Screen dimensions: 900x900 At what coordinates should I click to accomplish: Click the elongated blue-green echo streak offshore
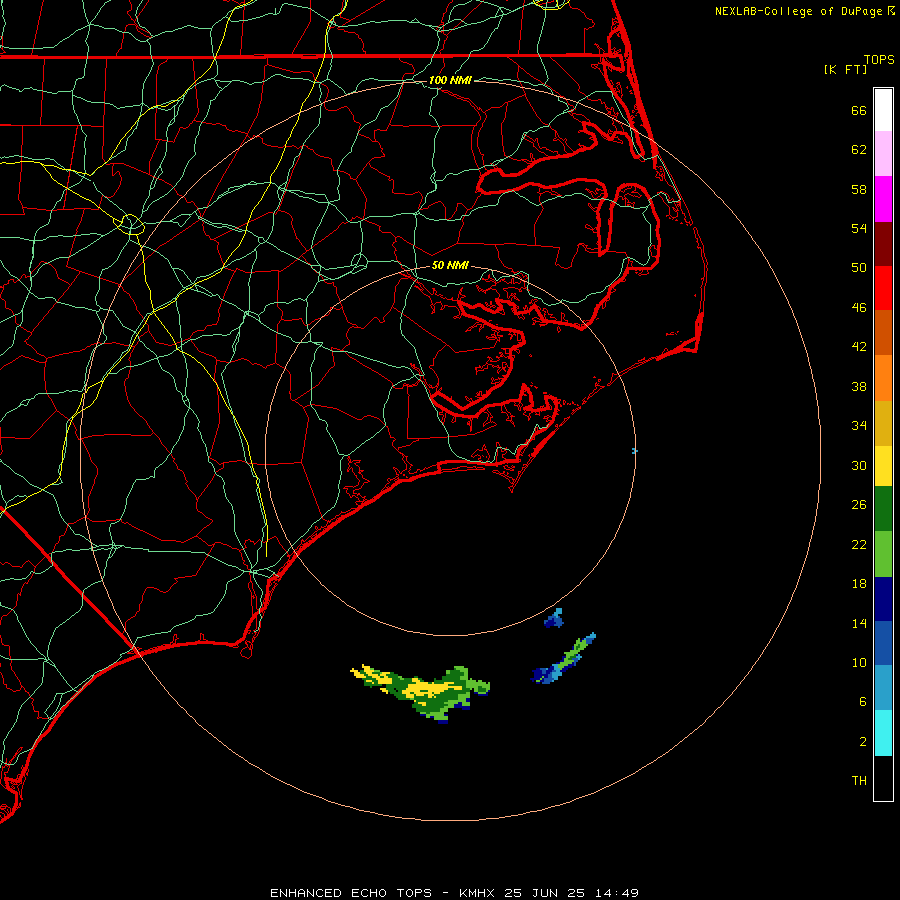564,659
